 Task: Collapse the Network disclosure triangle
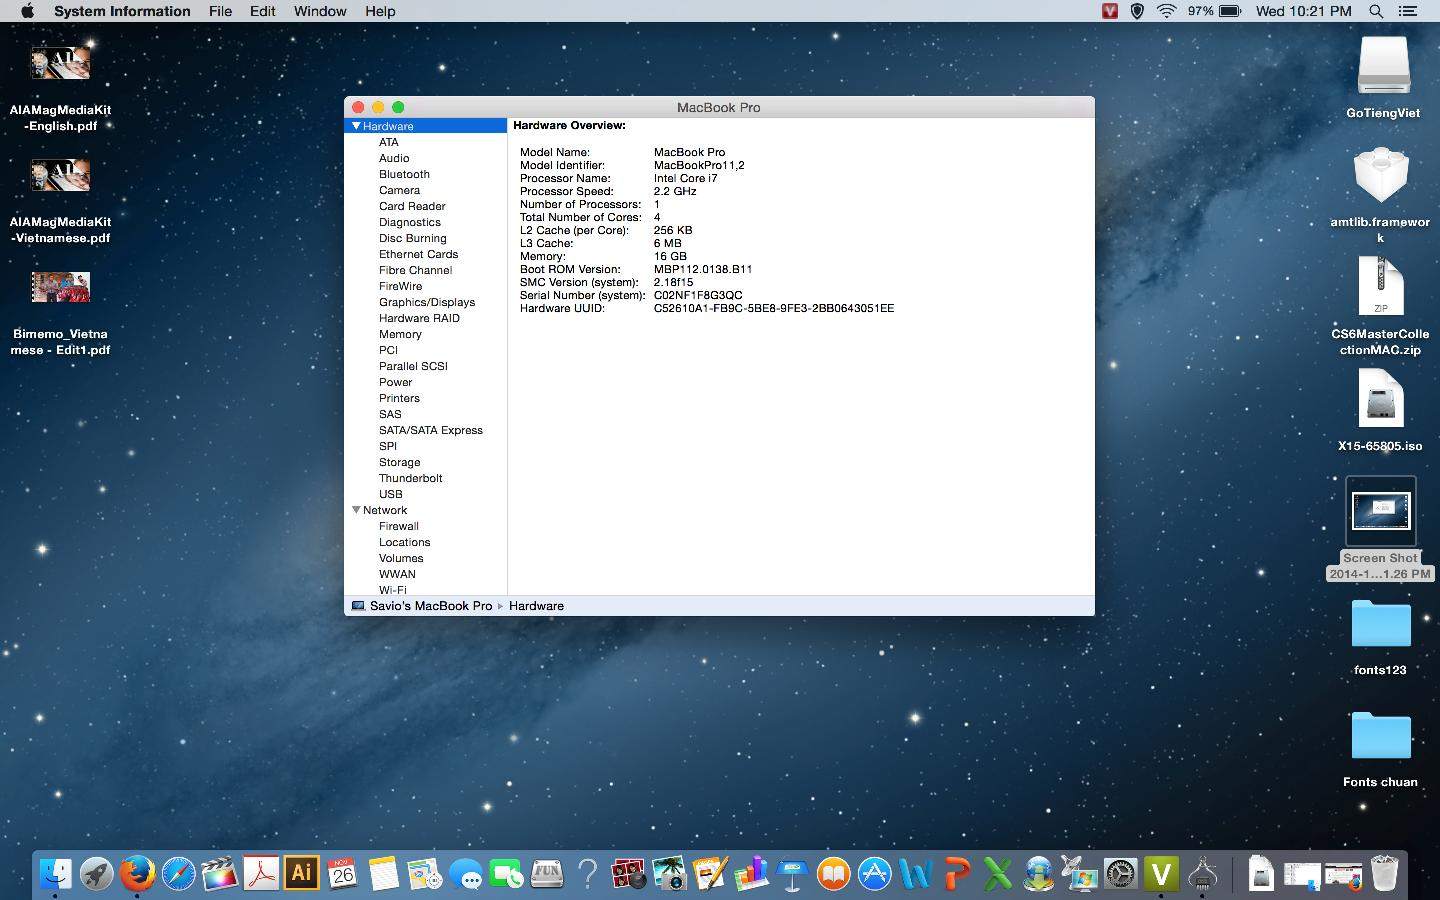coord(355,510)
